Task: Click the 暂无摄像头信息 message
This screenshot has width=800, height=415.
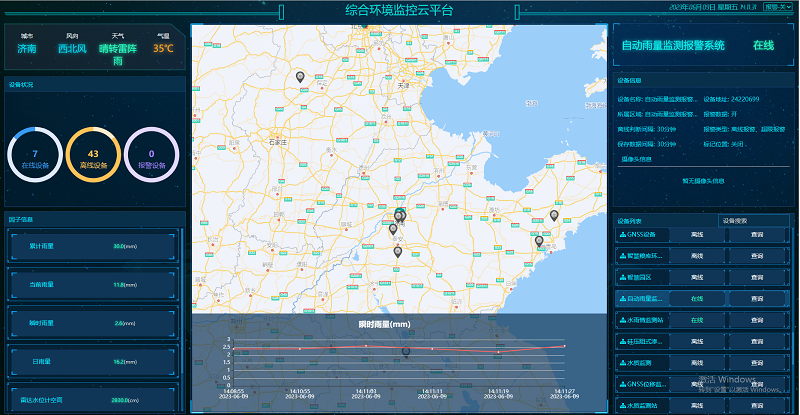Action: coord(703,181)
